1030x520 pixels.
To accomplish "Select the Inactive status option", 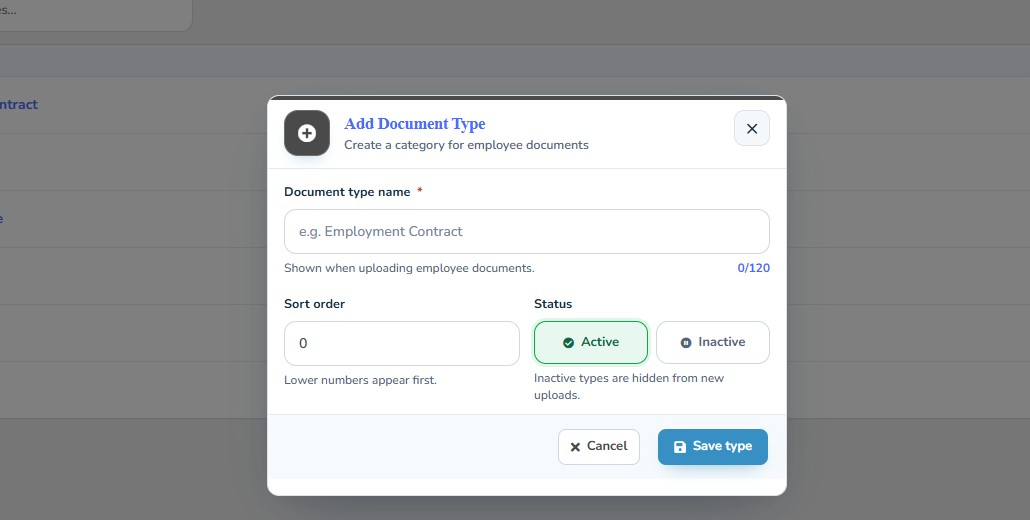I will 713,342.
